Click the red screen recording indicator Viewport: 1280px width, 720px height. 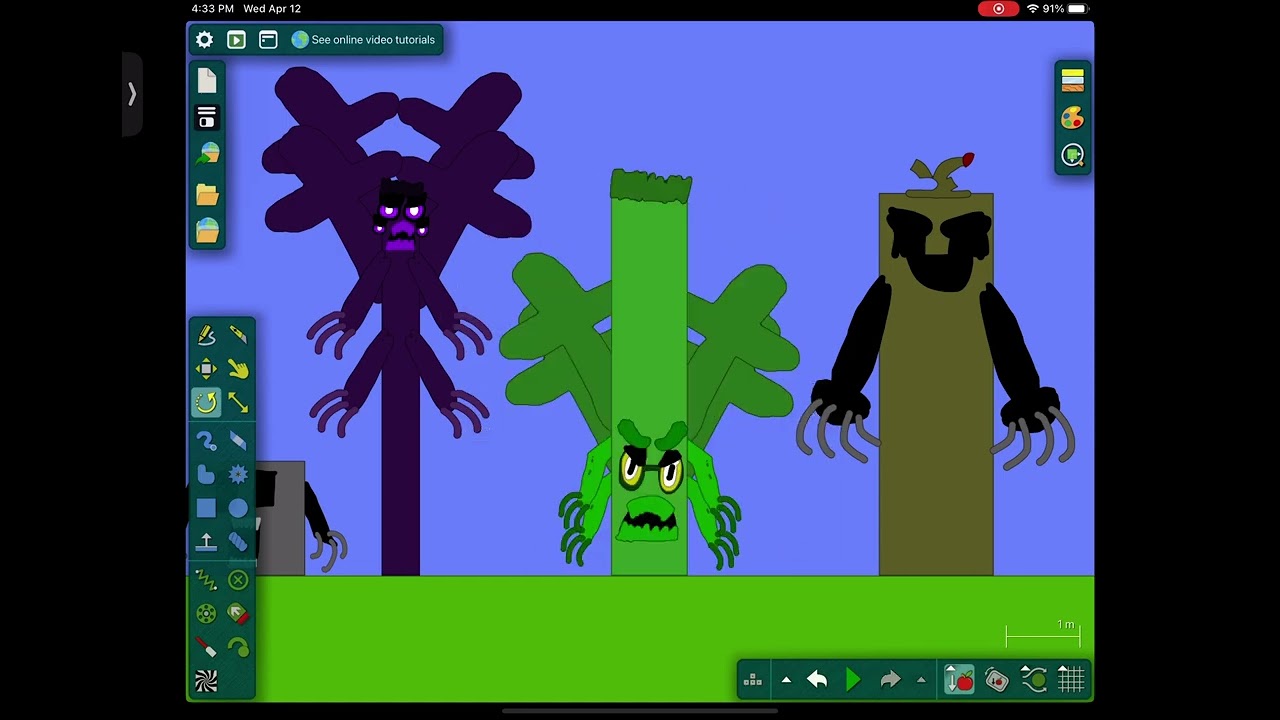coord(998,9)
